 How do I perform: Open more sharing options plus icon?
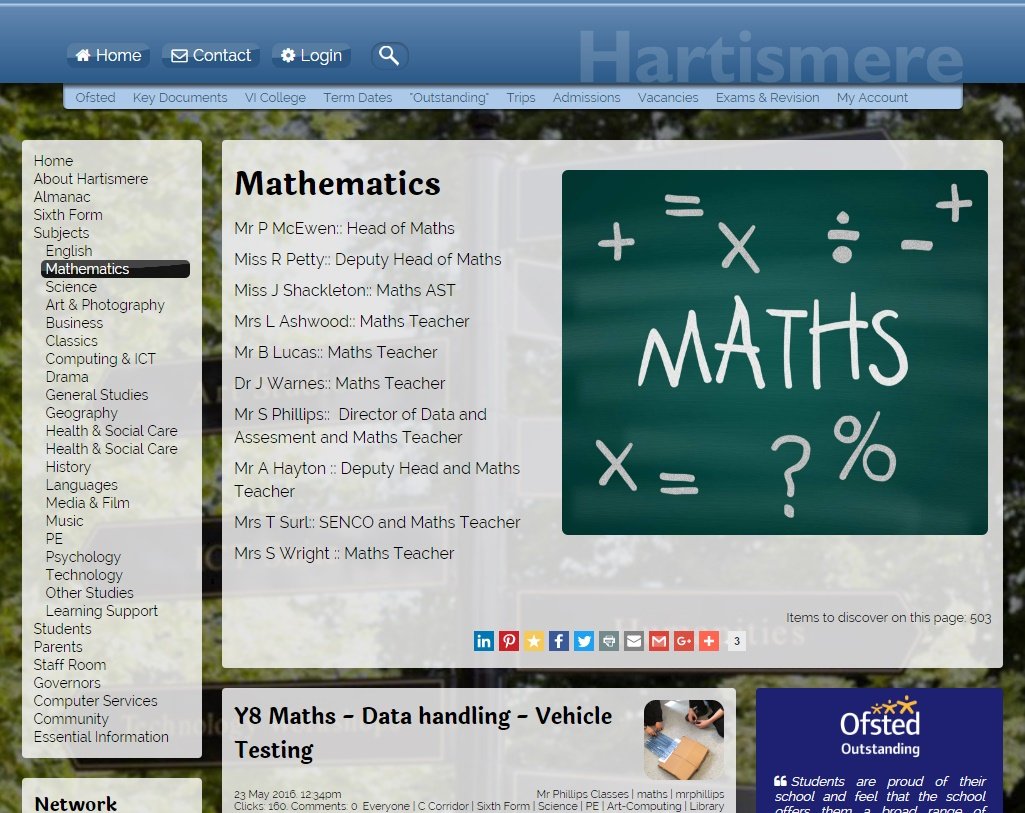click(x=709, y=641)
